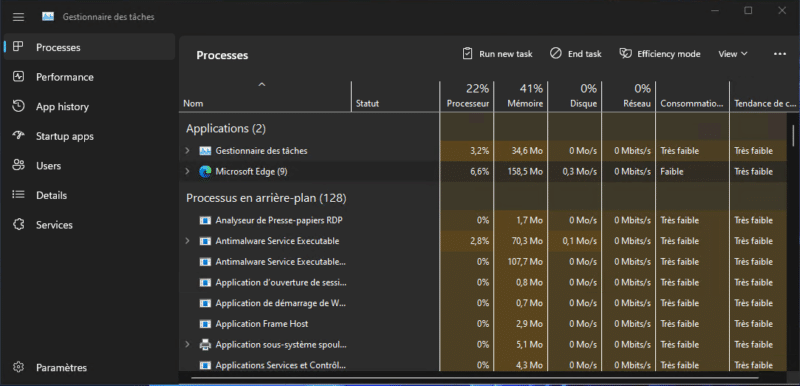Click the Details list icon

[18, 195]
